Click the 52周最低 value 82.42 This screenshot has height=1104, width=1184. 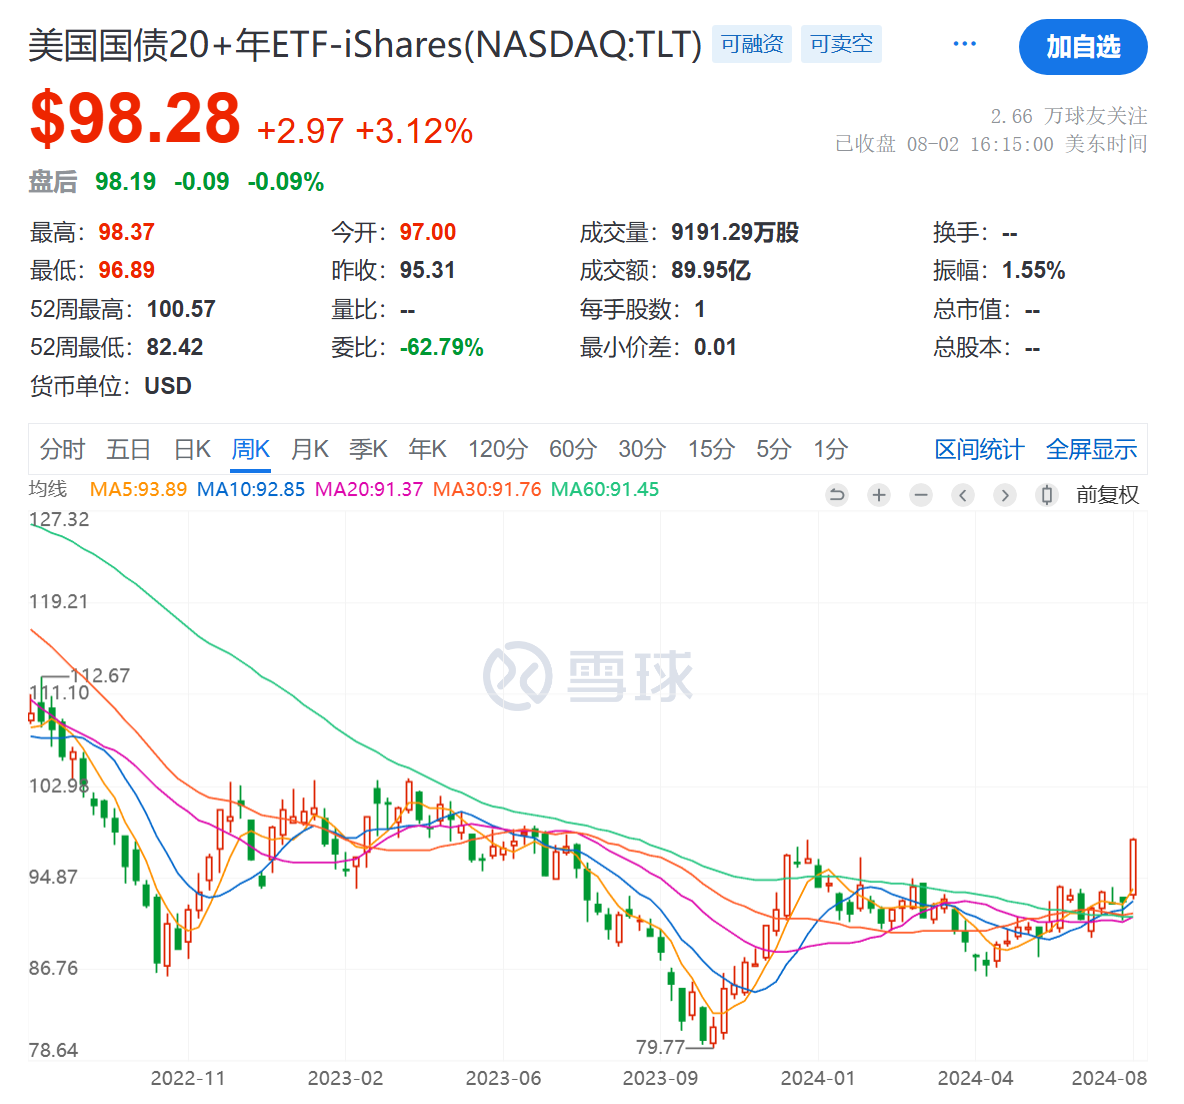tap(175, 347)
